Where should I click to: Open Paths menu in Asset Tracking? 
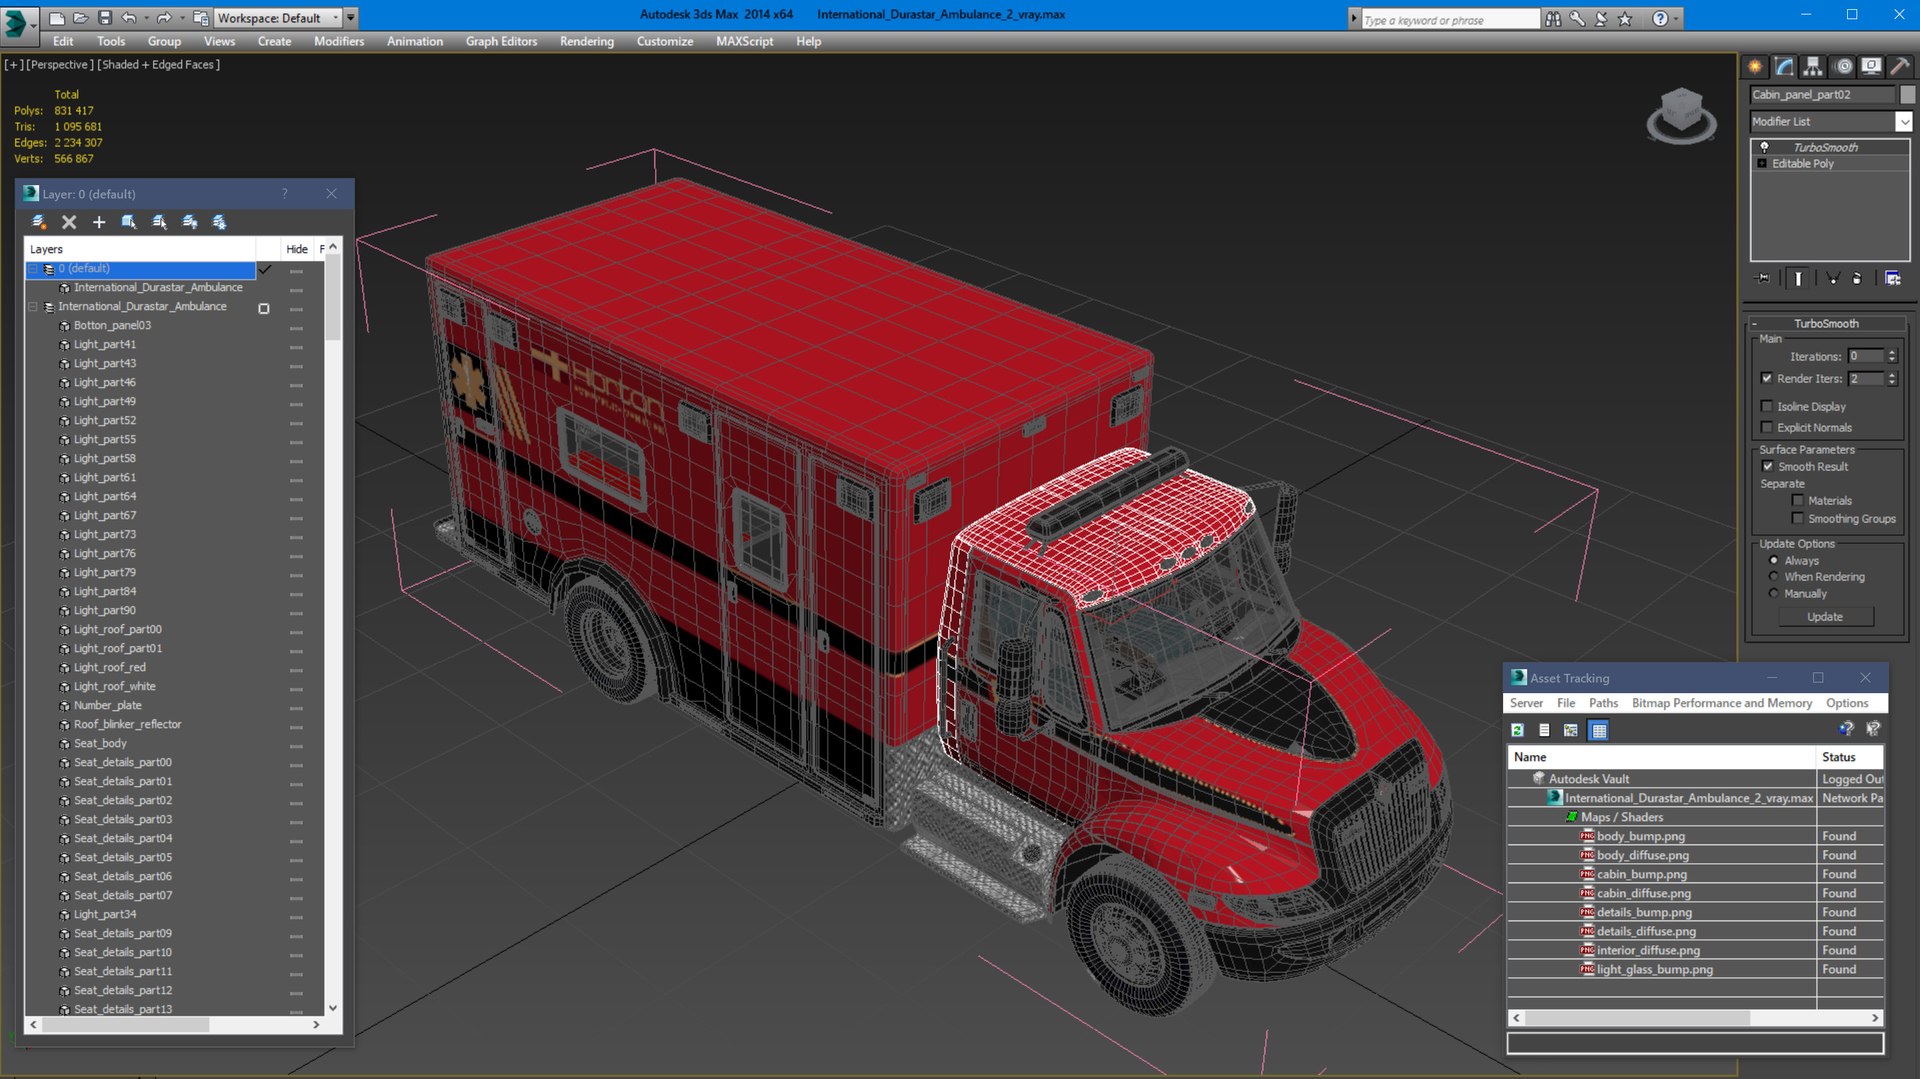(1603, 703)
